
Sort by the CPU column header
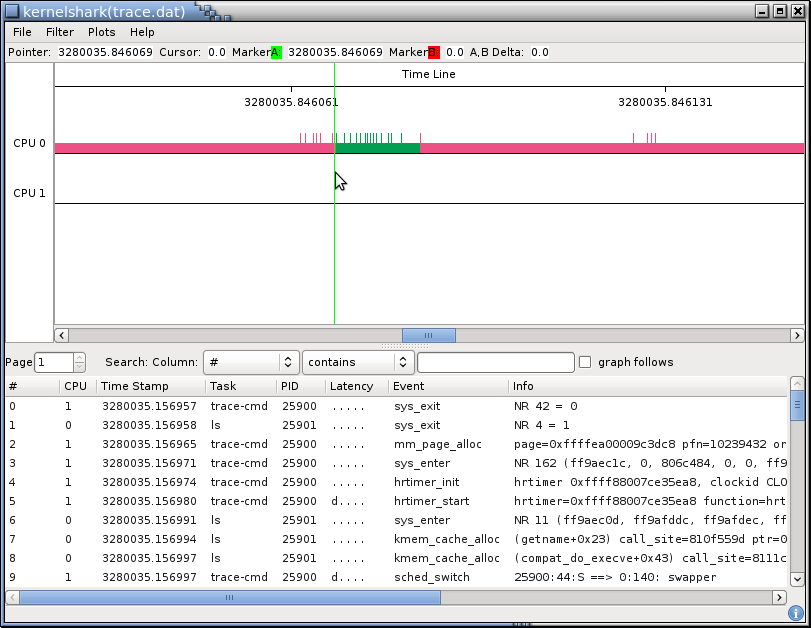pos(78,386)
